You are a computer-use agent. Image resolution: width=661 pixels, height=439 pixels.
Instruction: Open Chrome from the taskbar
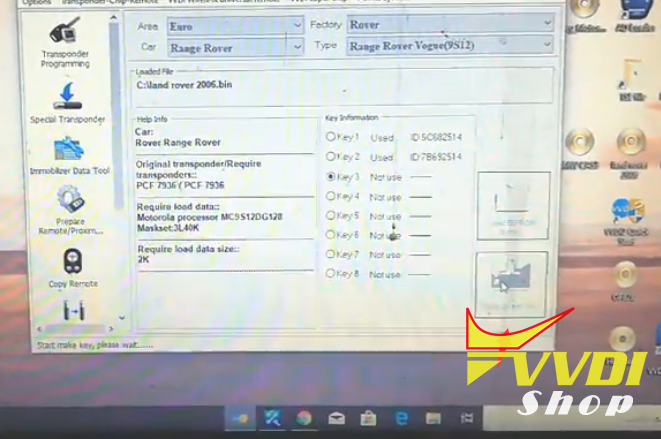(304, 418)
